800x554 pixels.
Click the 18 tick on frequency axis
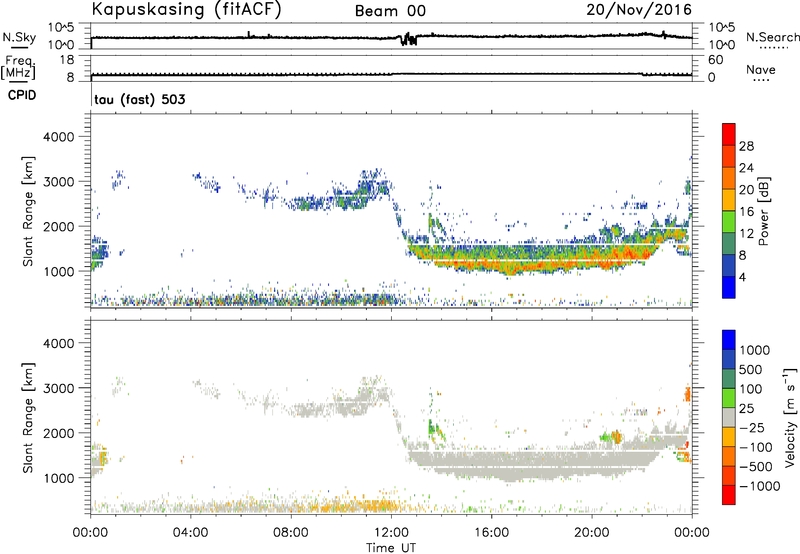(67, 60)
